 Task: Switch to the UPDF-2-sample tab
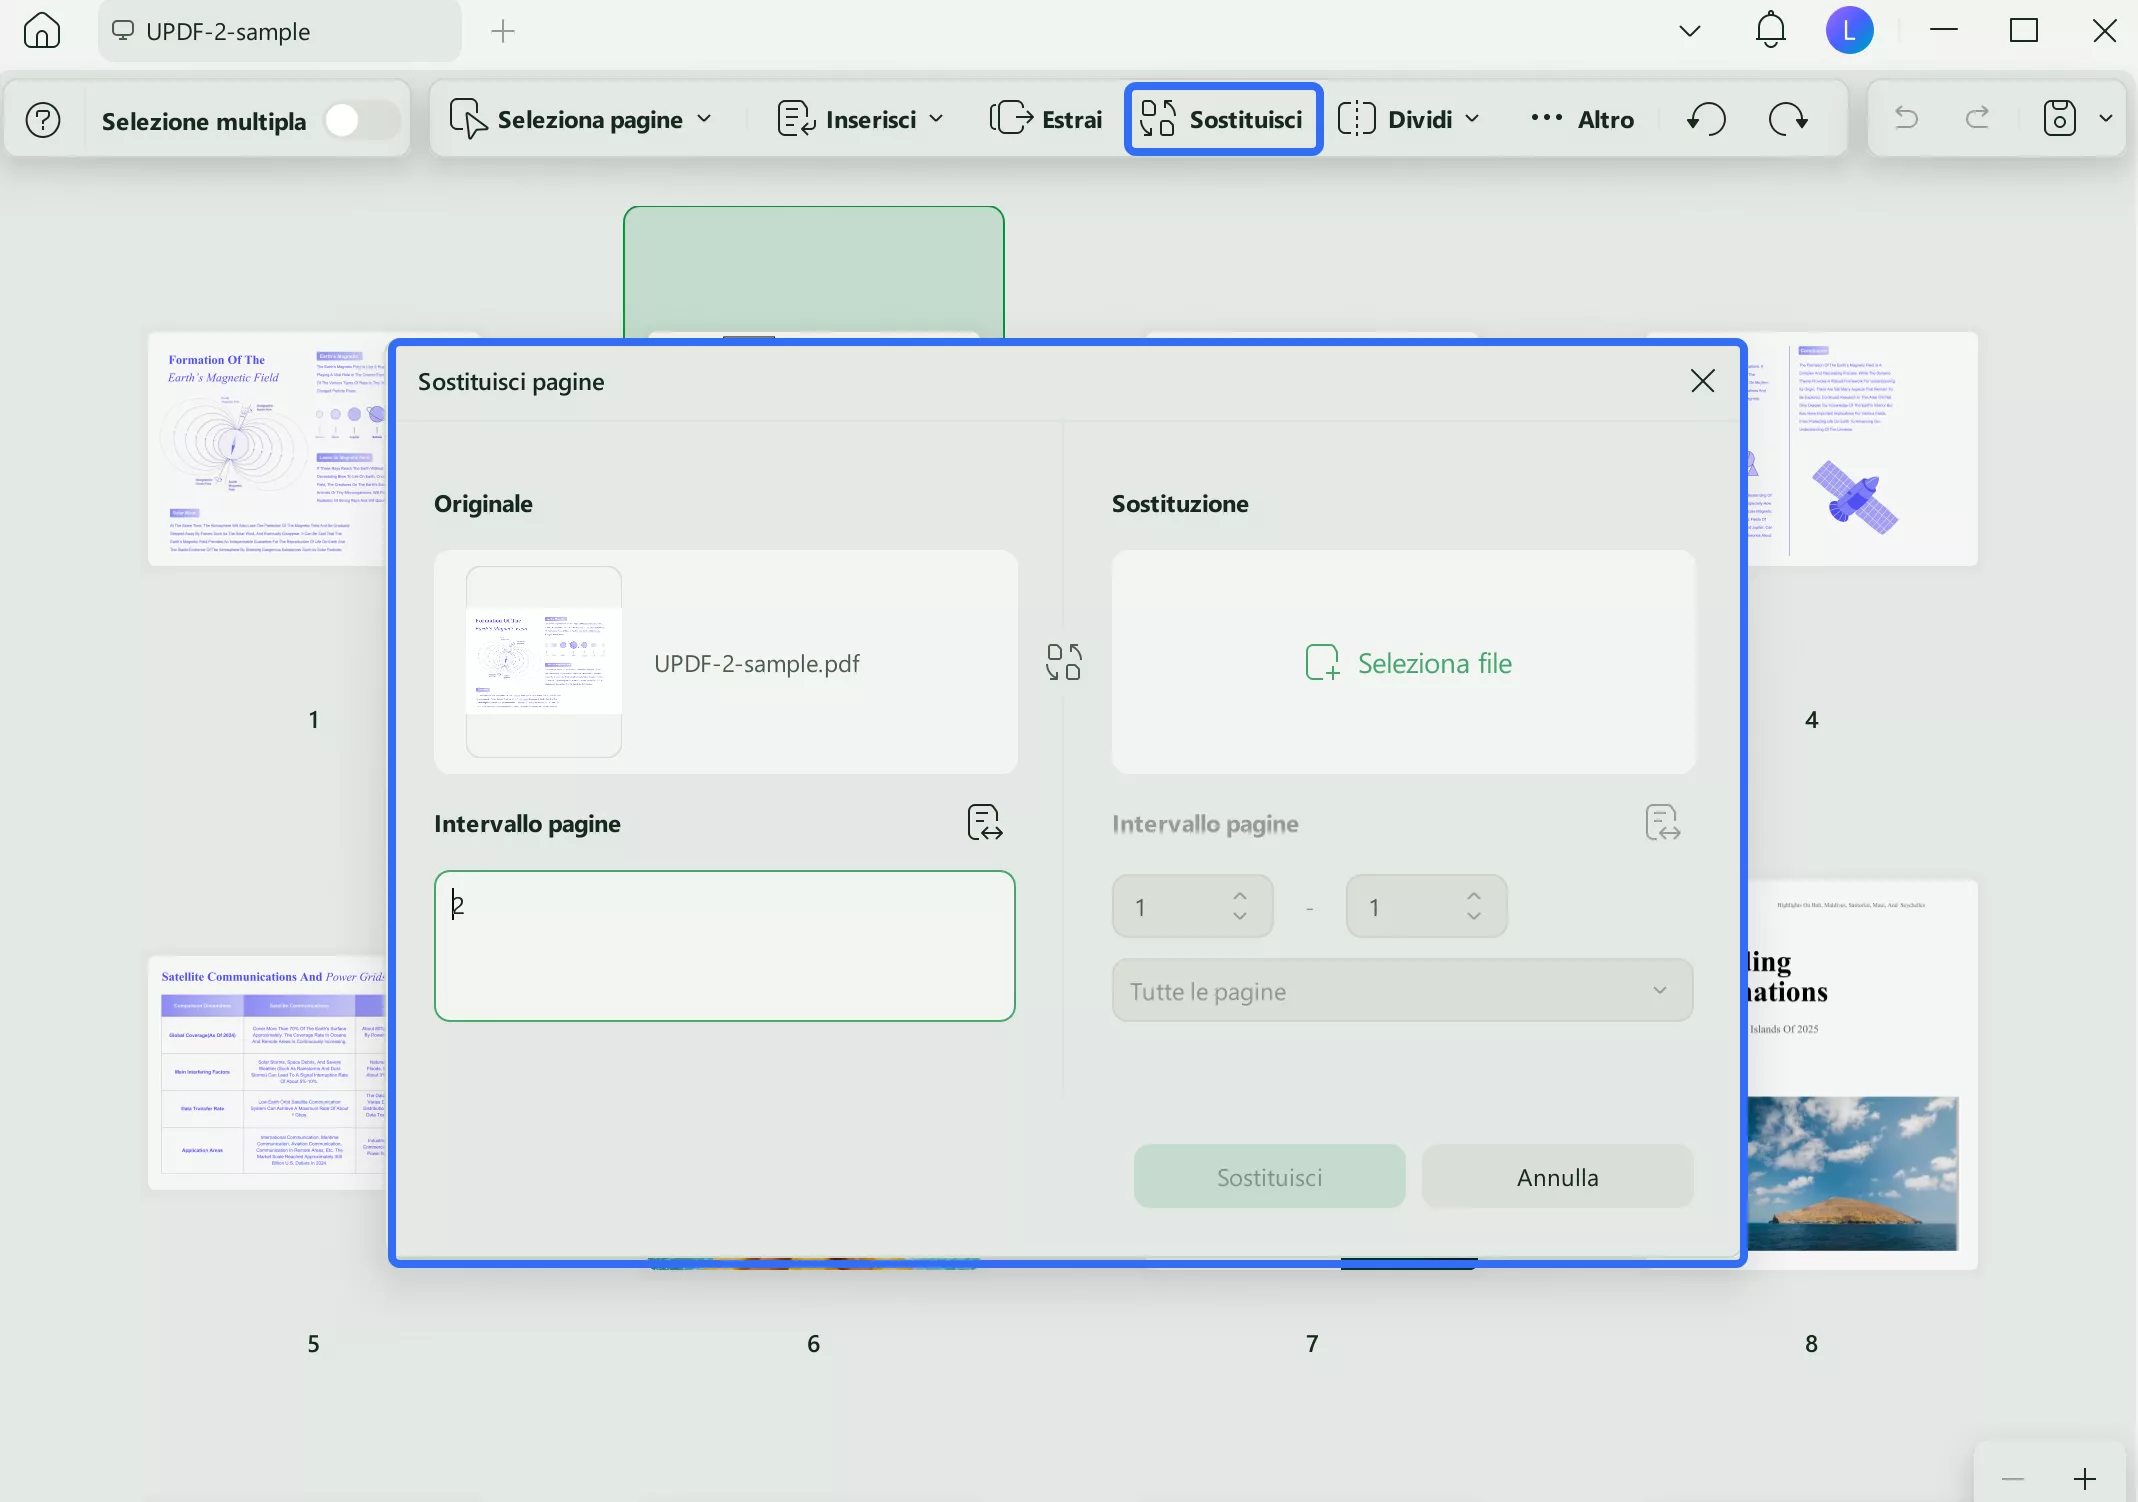pyautogui.click(x=228, y=31)
